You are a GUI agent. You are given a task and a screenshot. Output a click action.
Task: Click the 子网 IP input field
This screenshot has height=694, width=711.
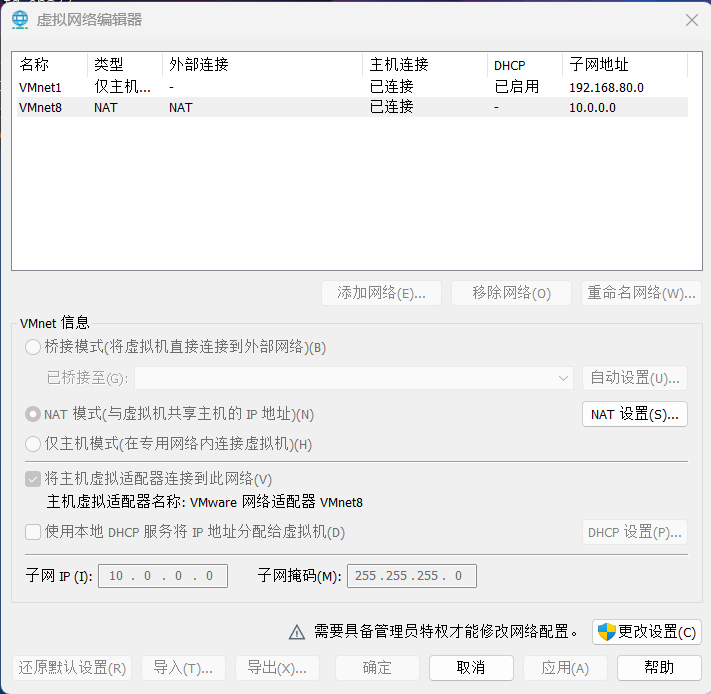click(162, 576)
